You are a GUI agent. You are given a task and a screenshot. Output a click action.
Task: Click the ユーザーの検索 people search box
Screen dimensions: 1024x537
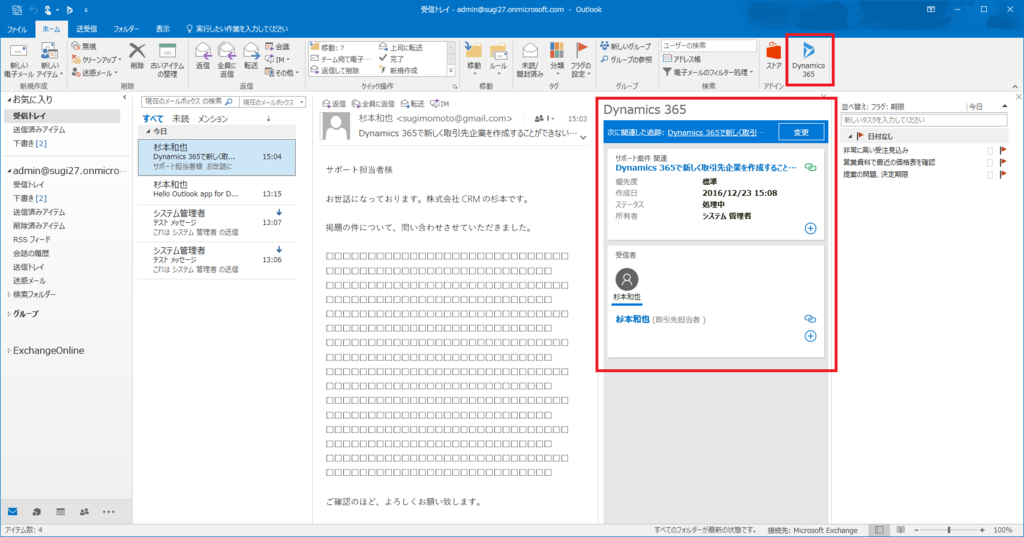pos(709,46)
